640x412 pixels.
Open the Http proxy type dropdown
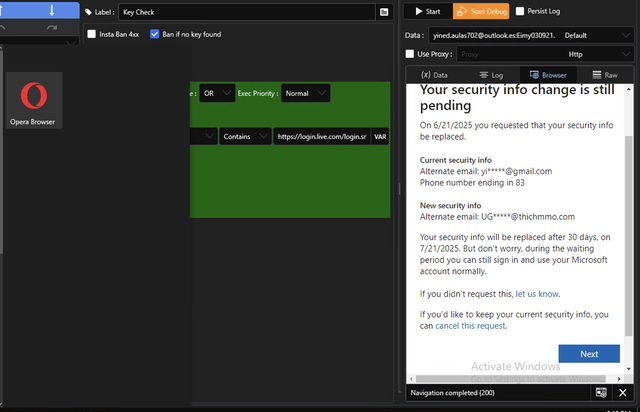599,54
